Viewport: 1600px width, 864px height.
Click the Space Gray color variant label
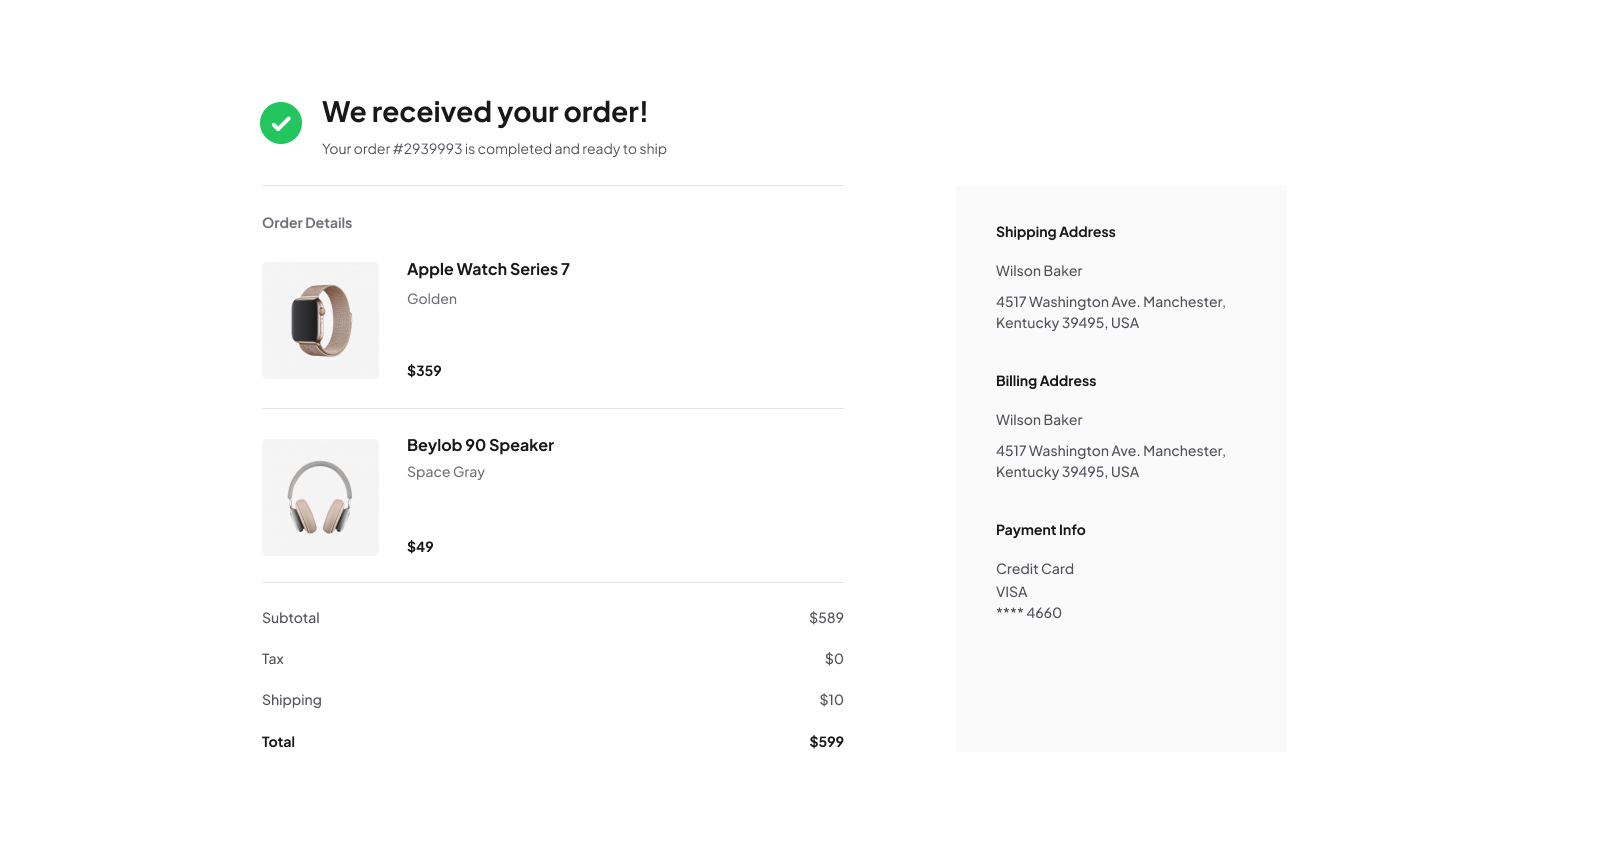point(445,471)
